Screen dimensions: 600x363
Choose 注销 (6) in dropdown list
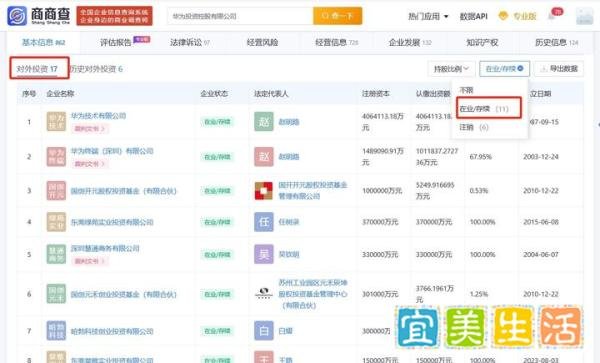click(x=474, y=127)
